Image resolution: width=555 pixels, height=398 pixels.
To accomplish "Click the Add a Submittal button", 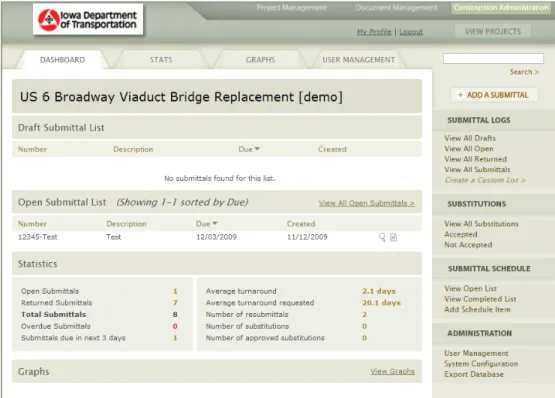I will pos(494,95).
